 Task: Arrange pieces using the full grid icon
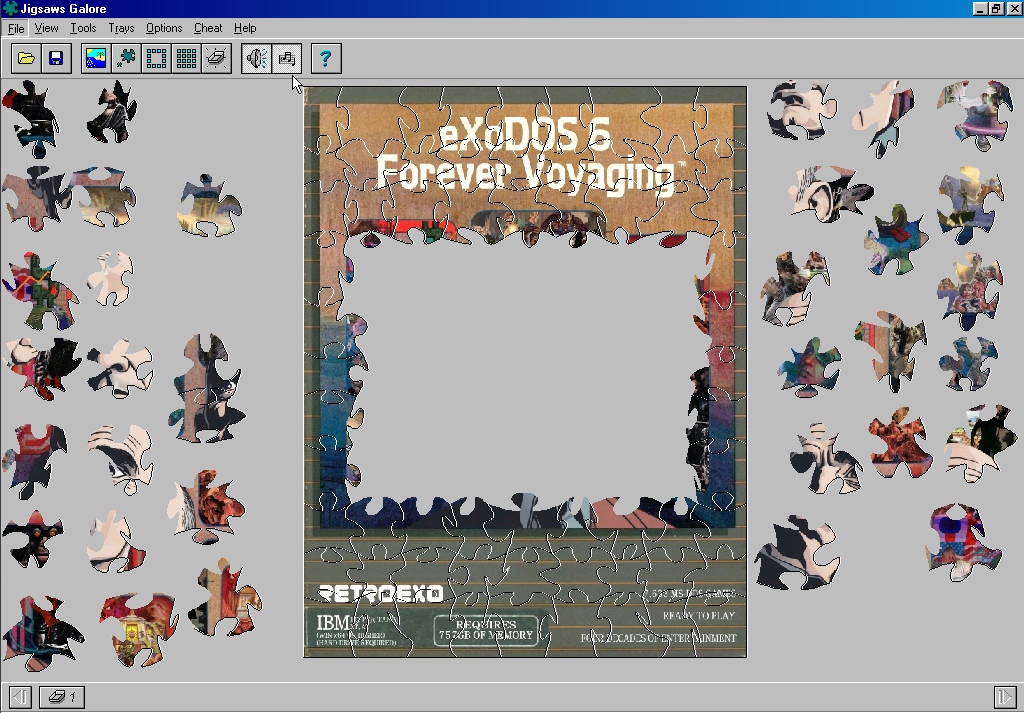pos(186,59)
